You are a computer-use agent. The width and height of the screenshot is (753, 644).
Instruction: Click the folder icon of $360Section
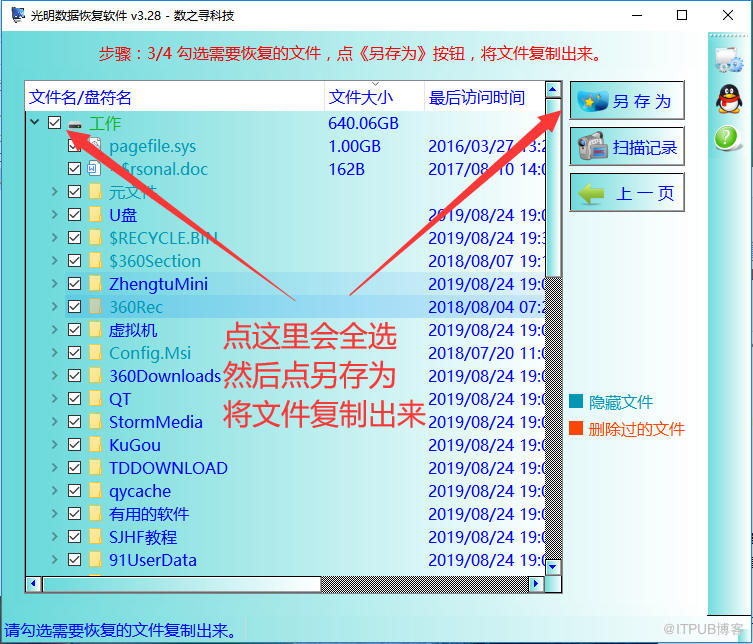click(95, 260)
